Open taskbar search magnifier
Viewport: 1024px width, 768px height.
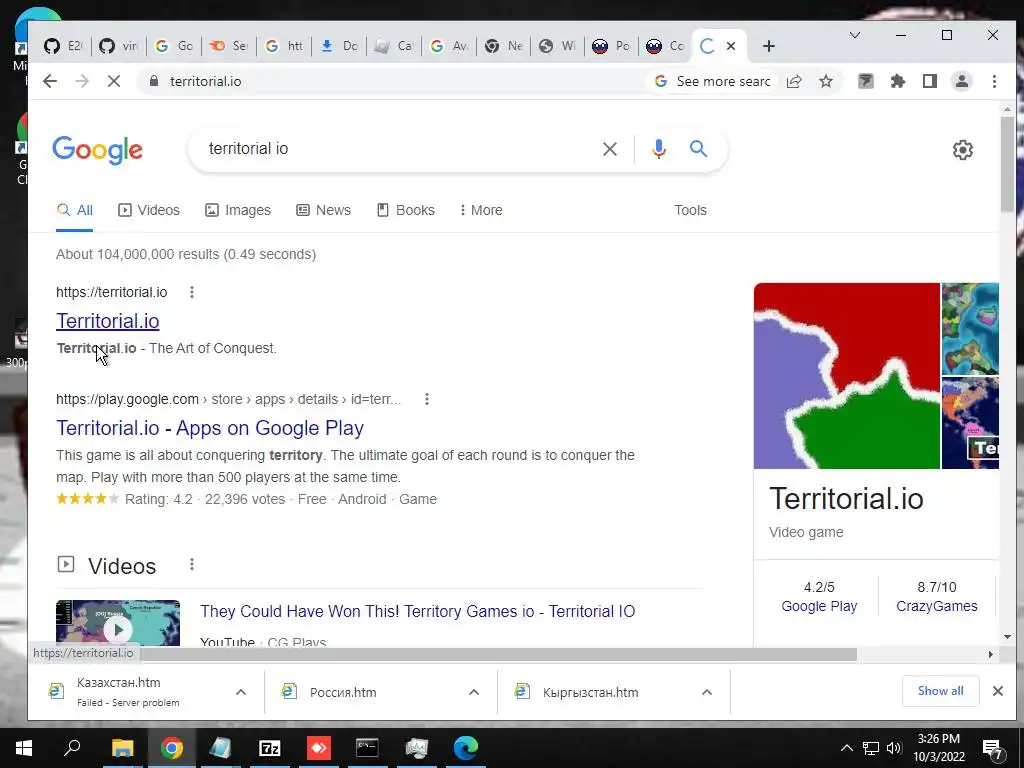point(72,748)
